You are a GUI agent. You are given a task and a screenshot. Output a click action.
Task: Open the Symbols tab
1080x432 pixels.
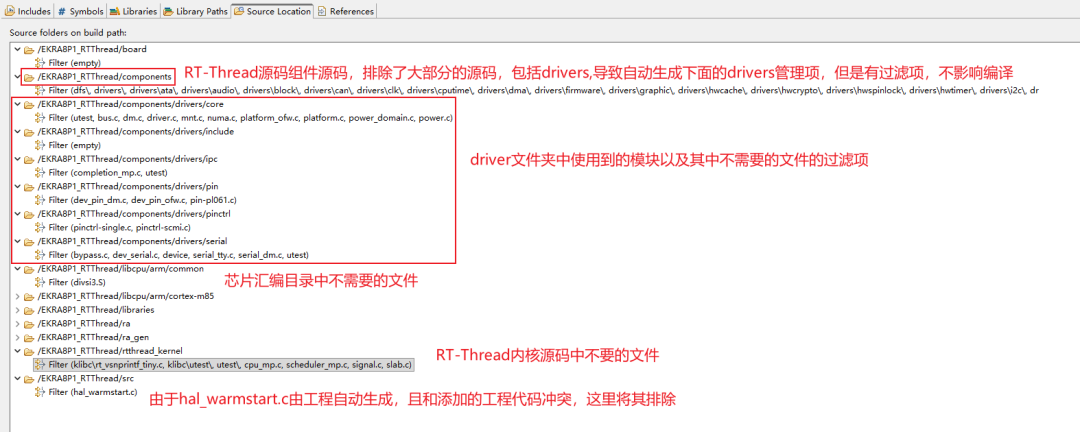coord(80,11)
